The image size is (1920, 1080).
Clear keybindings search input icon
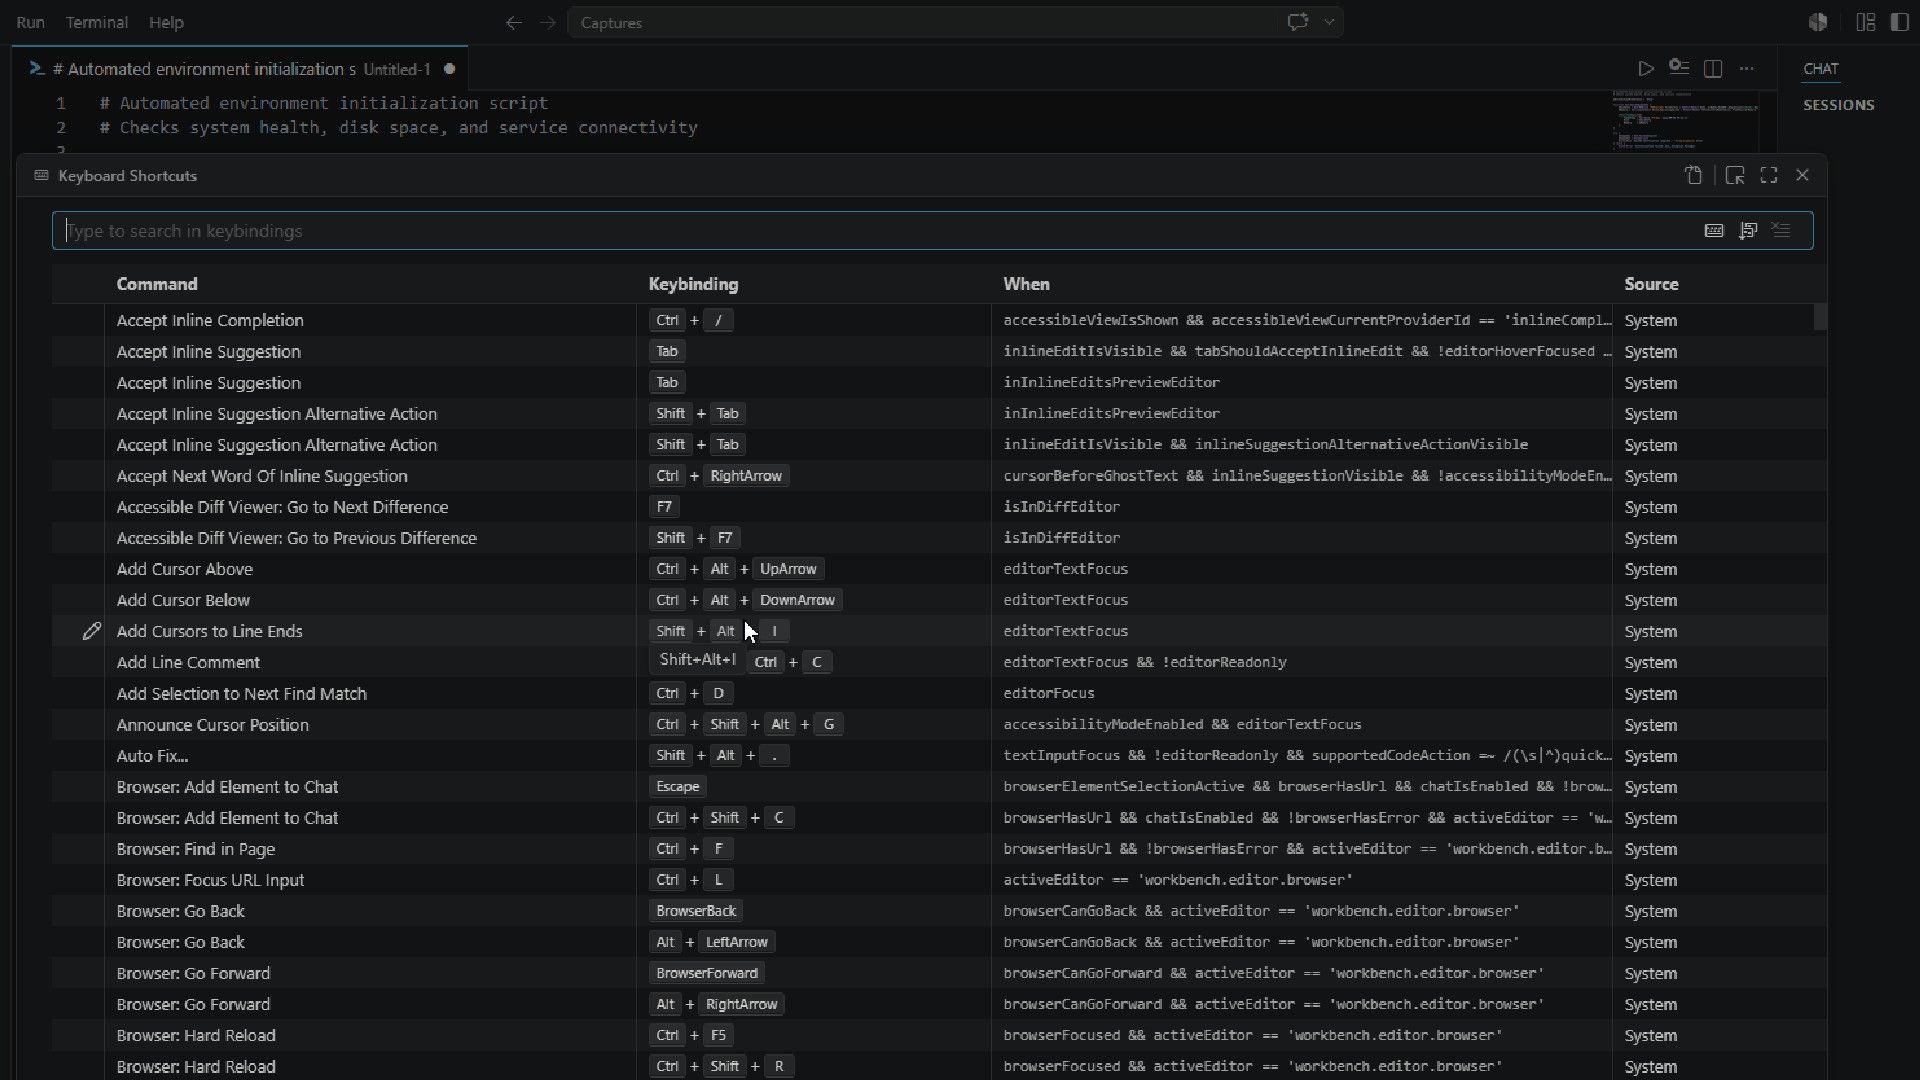(1781, 231)
